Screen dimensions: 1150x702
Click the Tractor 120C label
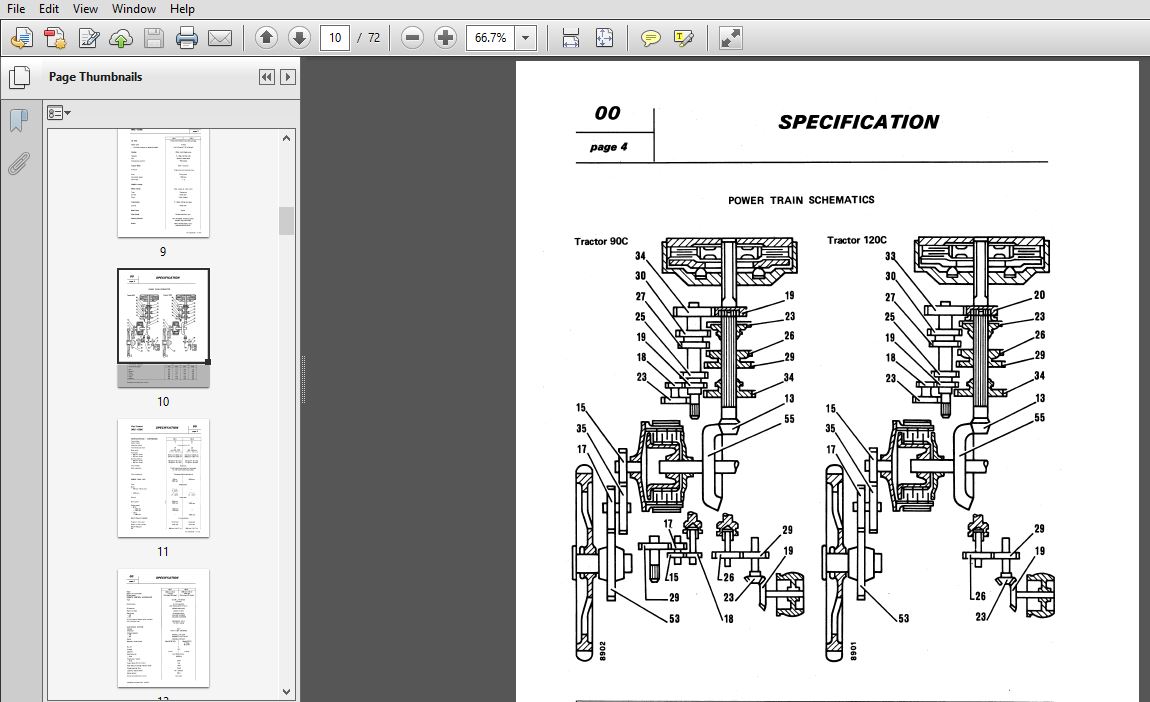(857, 240)
